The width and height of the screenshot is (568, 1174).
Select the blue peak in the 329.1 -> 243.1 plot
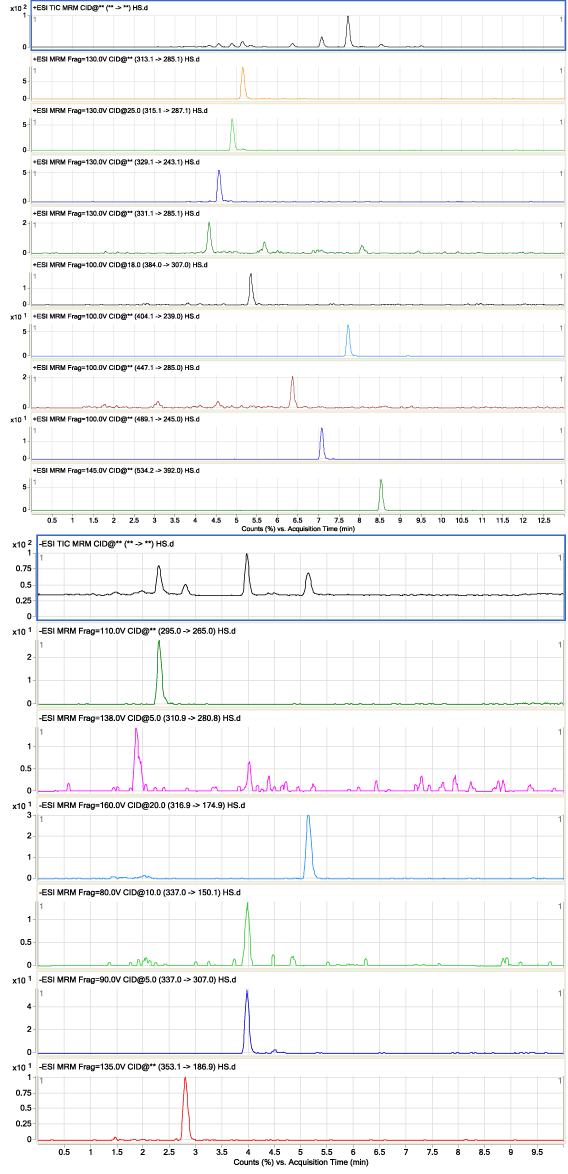click(x=219, y=185)
